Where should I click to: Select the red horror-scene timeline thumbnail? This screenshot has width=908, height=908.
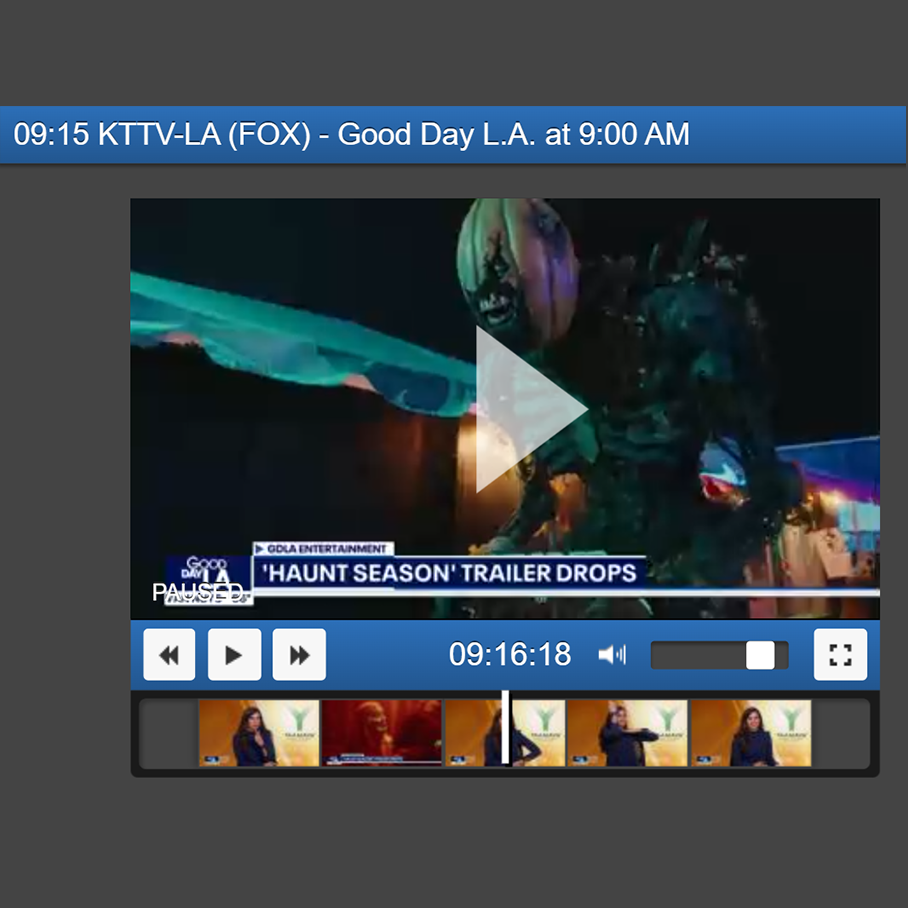(382, 733)
